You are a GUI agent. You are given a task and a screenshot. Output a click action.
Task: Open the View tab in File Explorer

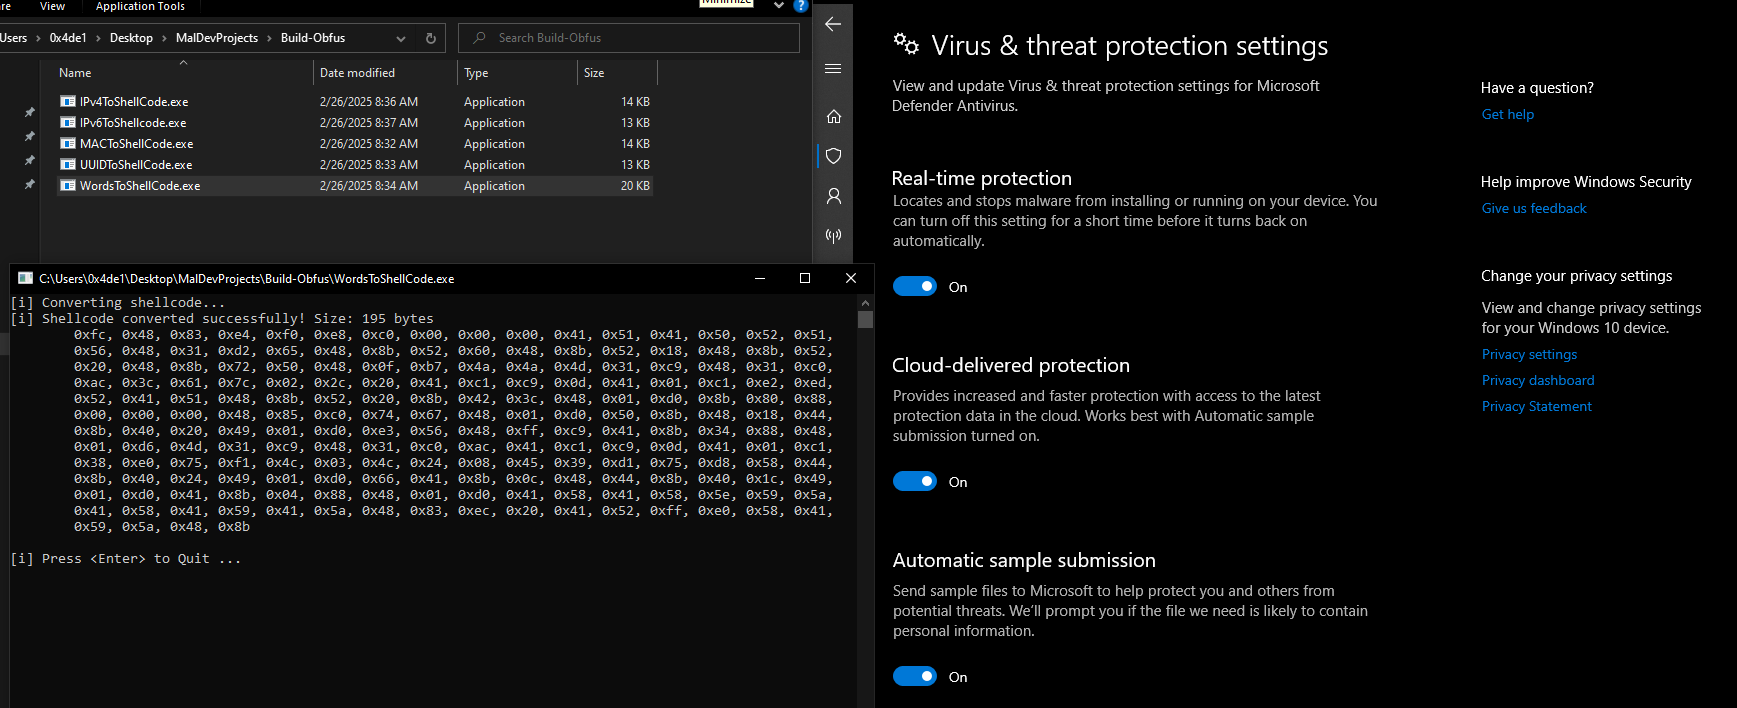[52, 6]
